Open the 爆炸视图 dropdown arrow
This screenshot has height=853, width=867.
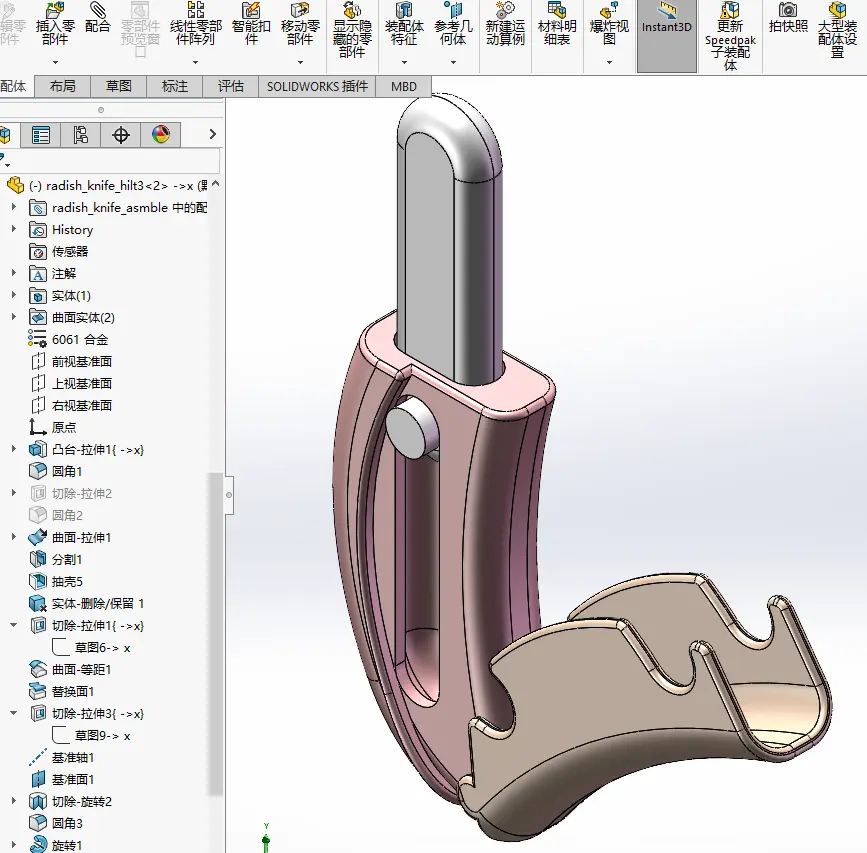609,62
